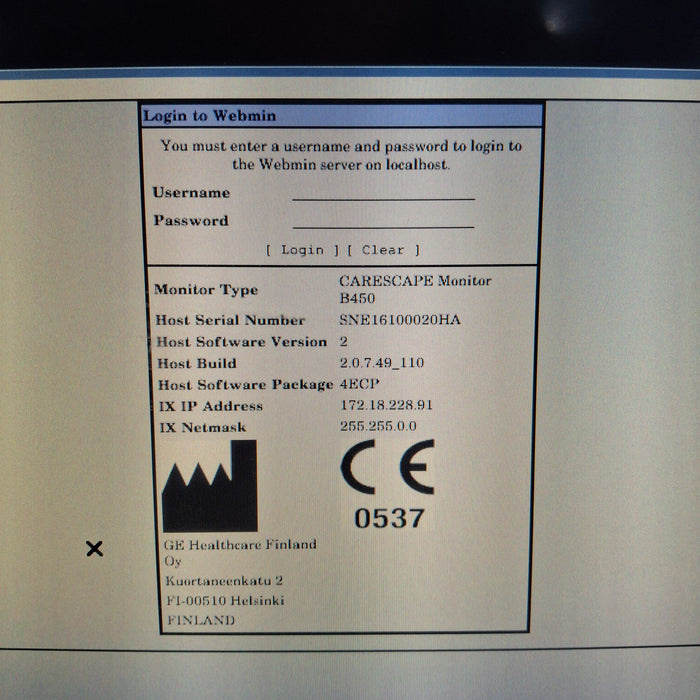Select the CARESCAPE Monitor B450 text
The height and width of the screenshot is (700, 700).
click(x=414, y=289)
